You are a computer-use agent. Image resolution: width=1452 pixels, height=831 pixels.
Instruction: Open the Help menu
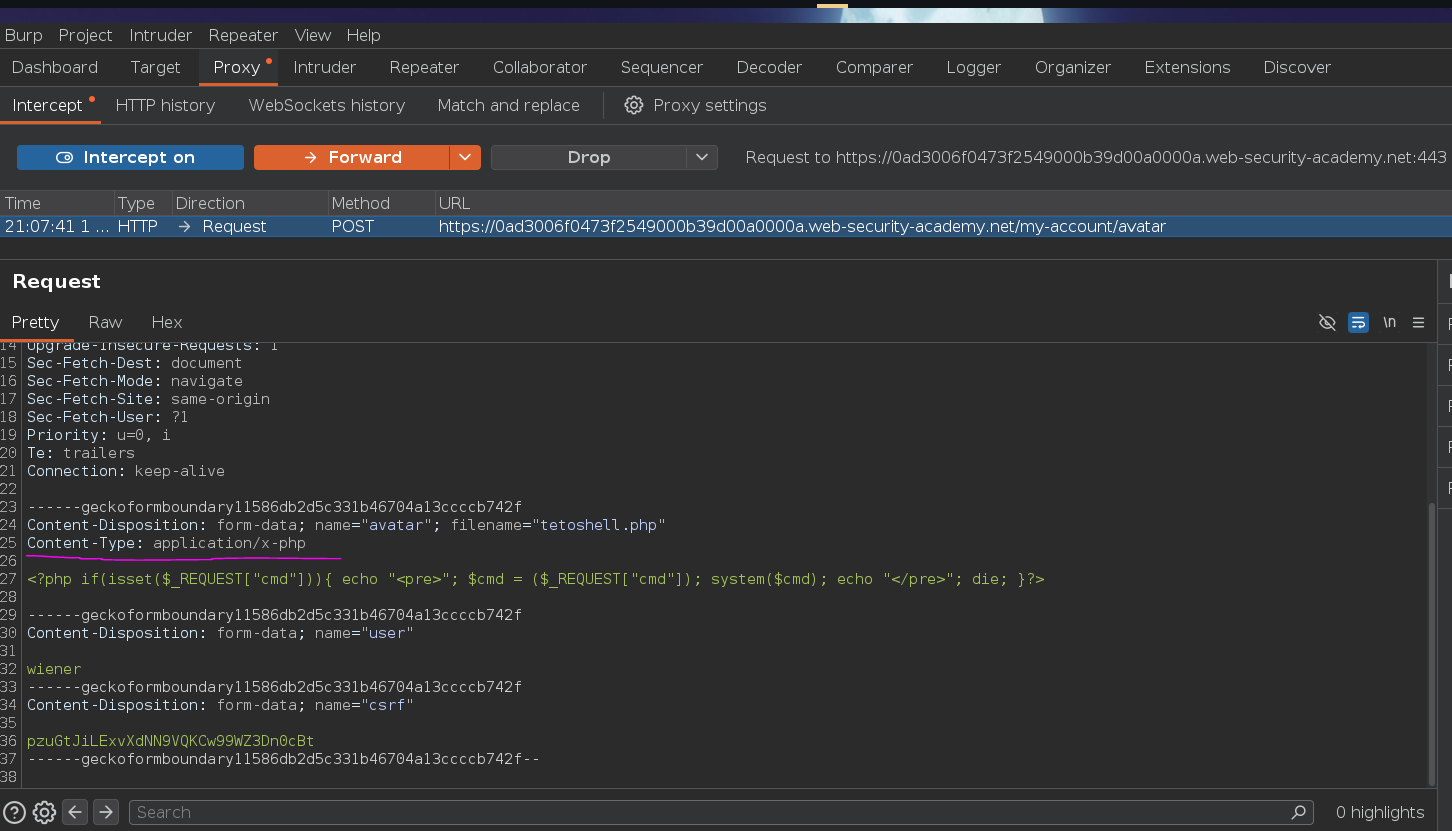(363, 35)
